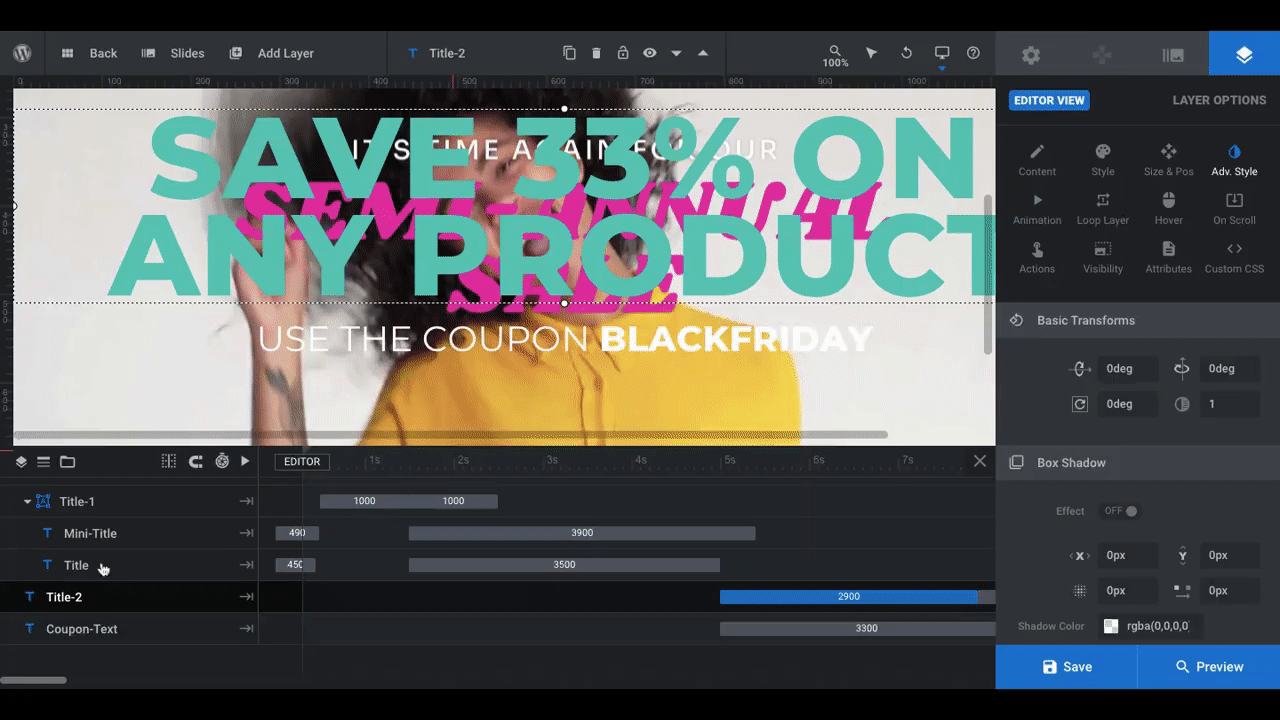Click the rotate Z 0deg field

pos(1127,404)
